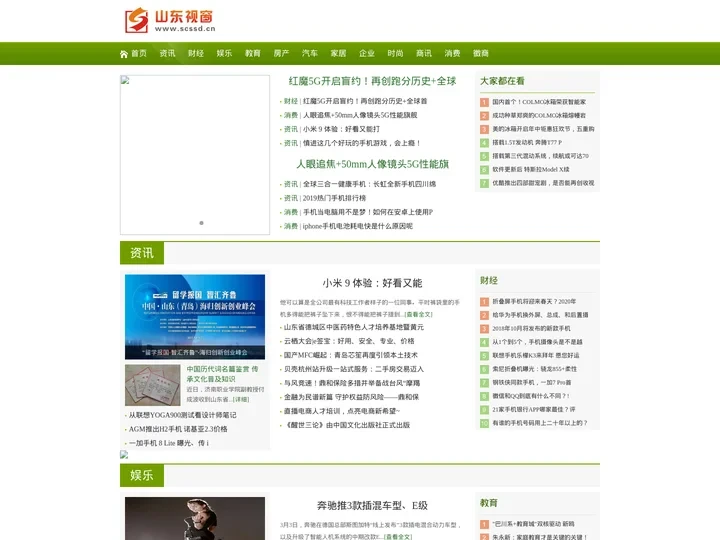
Task: Open article 手机当电脑用不是梦！如何在安卓上使用P
Action: 368,212
